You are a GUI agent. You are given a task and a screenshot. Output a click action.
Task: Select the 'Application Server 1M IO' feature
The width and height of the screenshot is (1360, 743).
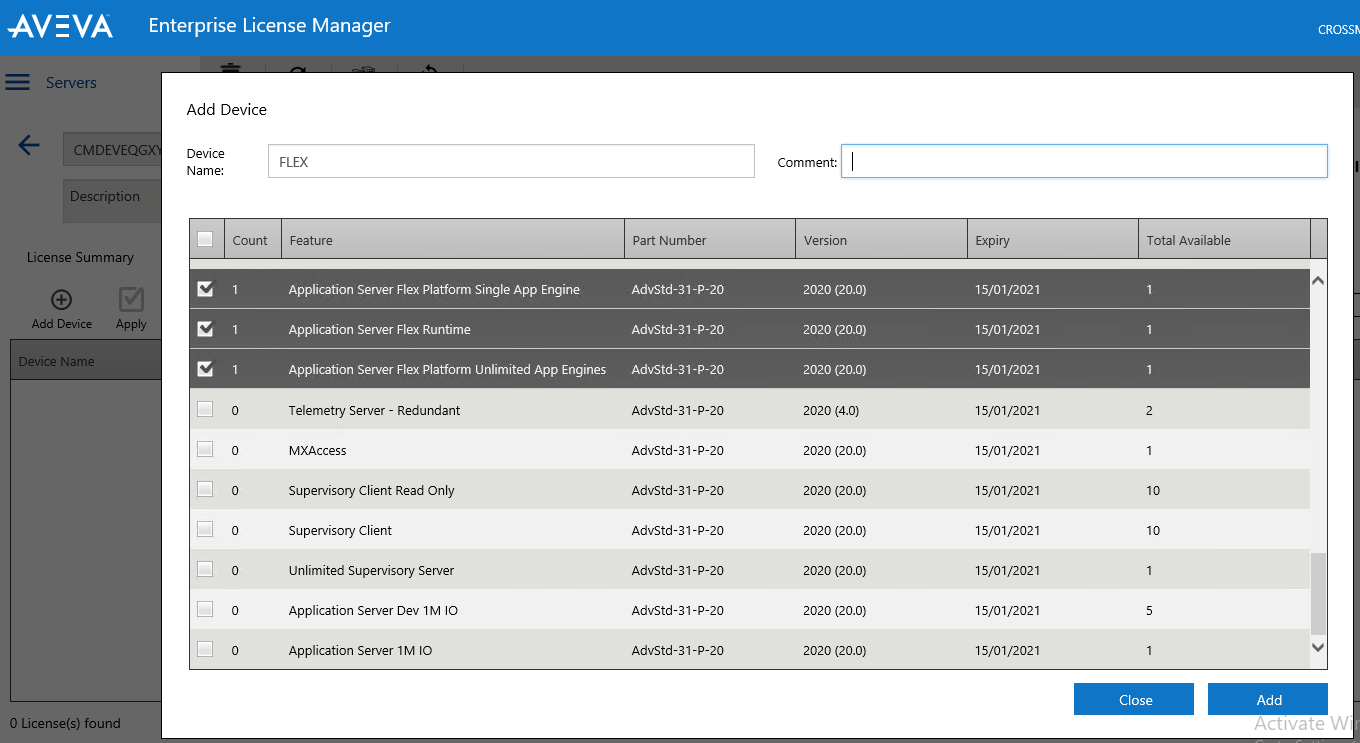point(360,650)
